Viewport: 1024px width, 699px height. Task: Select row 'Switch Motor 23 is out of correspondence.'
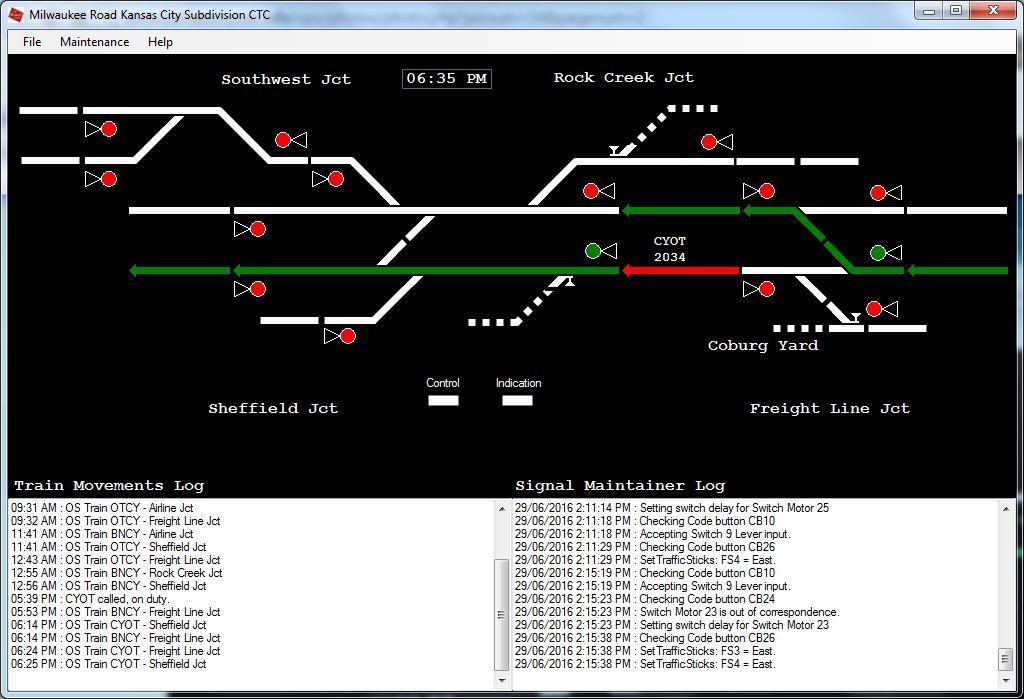(677, 612)
